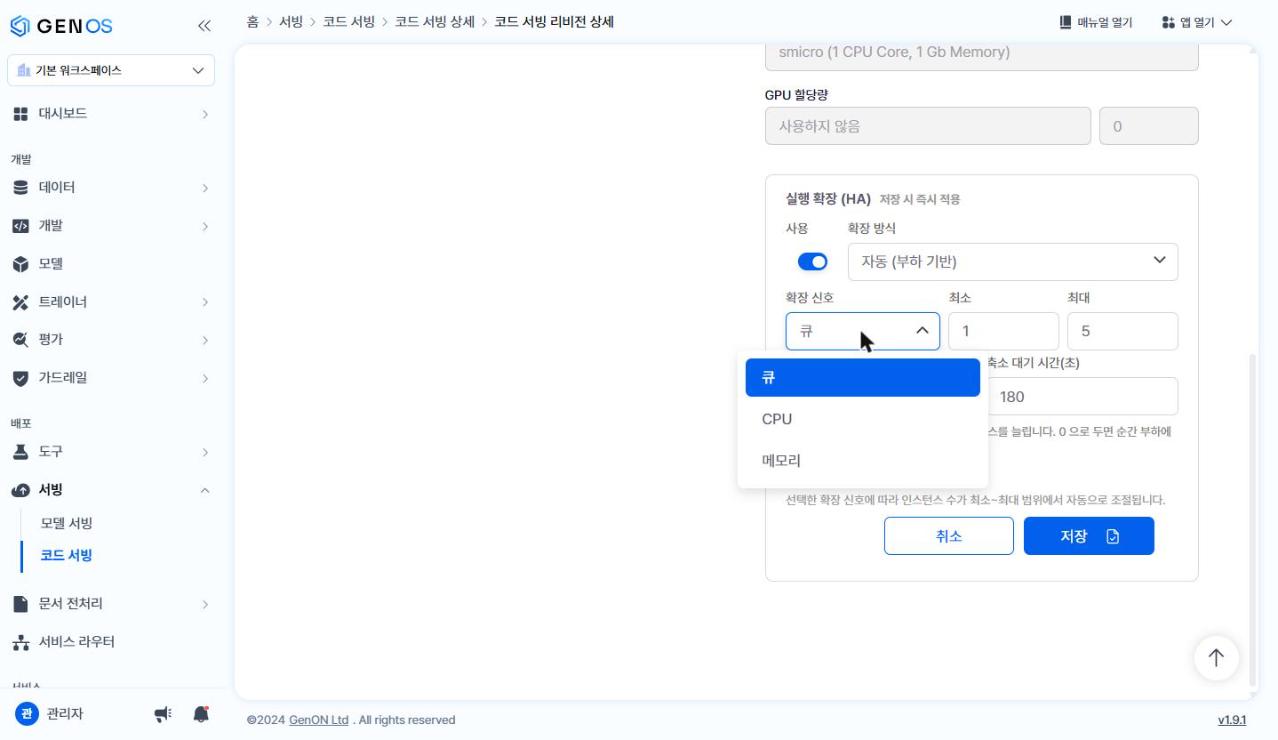Open 모델 서빙 submenu item

(66, 523)
